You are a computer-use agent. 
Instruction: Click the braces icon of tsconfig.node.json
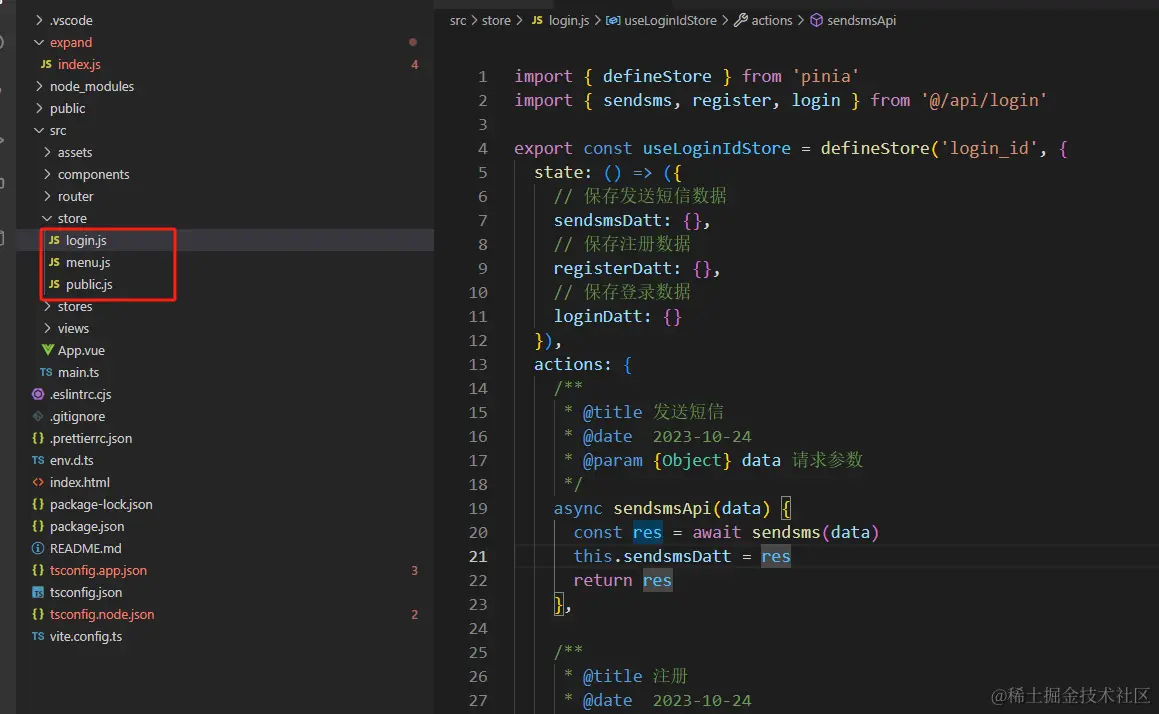(38, 613)
